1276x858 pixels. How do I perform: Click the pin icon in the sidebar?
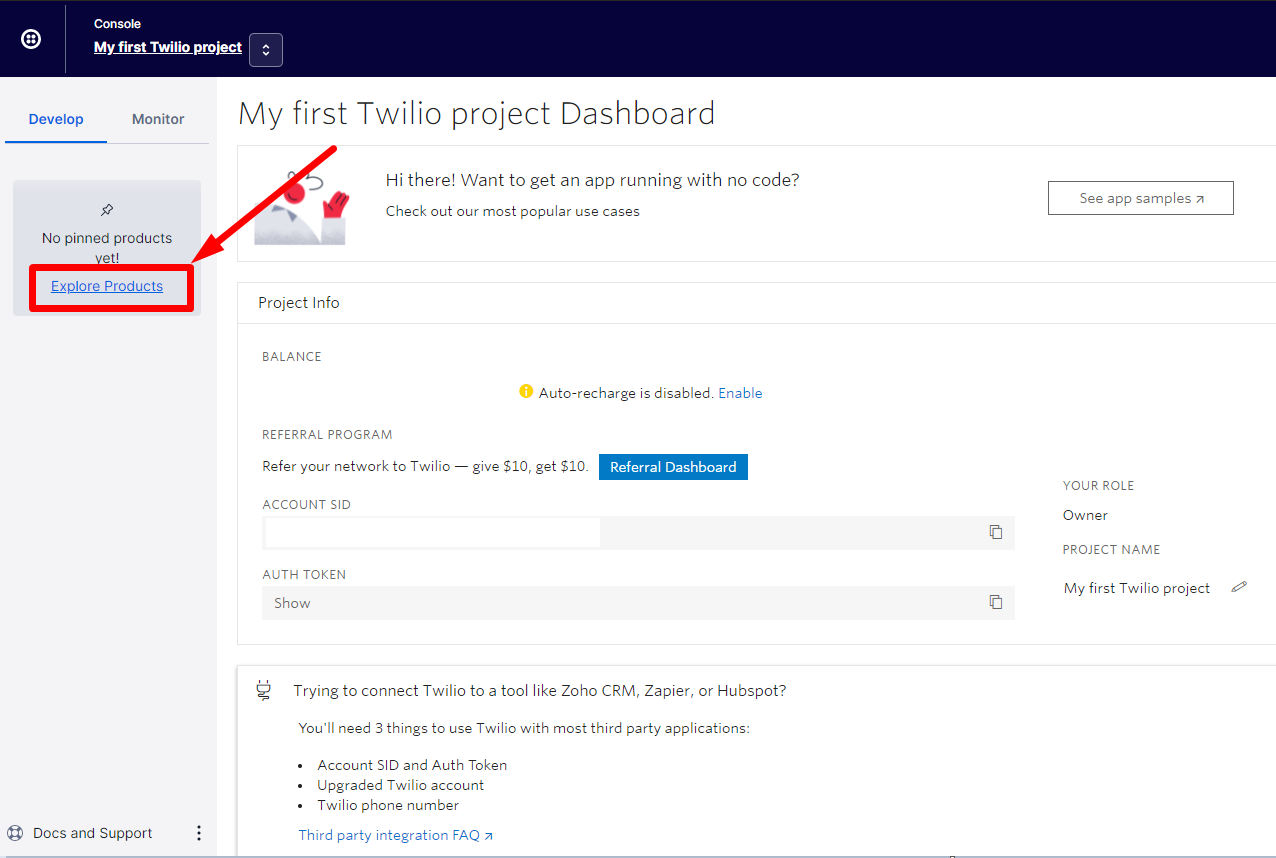click(x=107, y=210)
